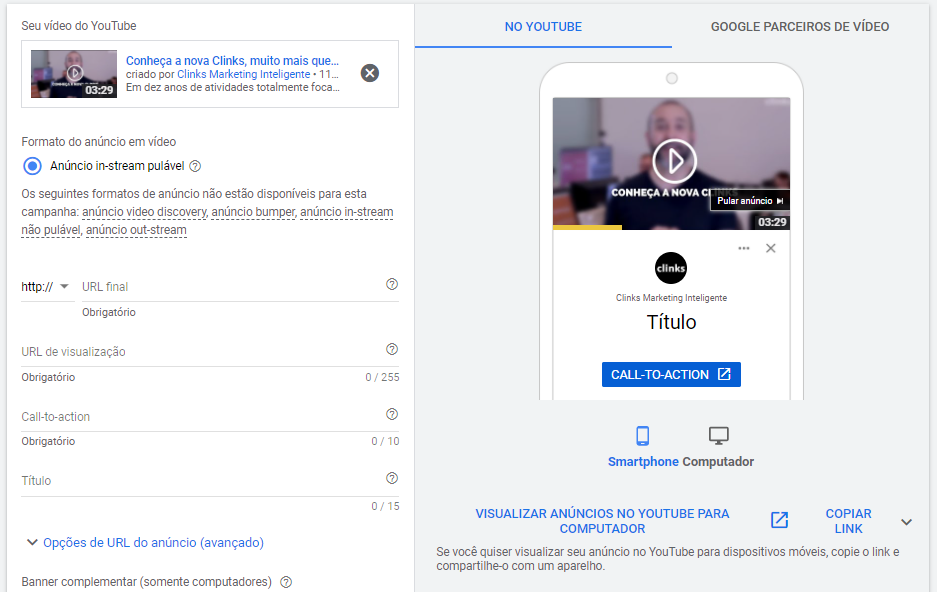Click the yellow video progress bar in the preview
Viewport: 937px width, 592px height.
tap(587, 228)
